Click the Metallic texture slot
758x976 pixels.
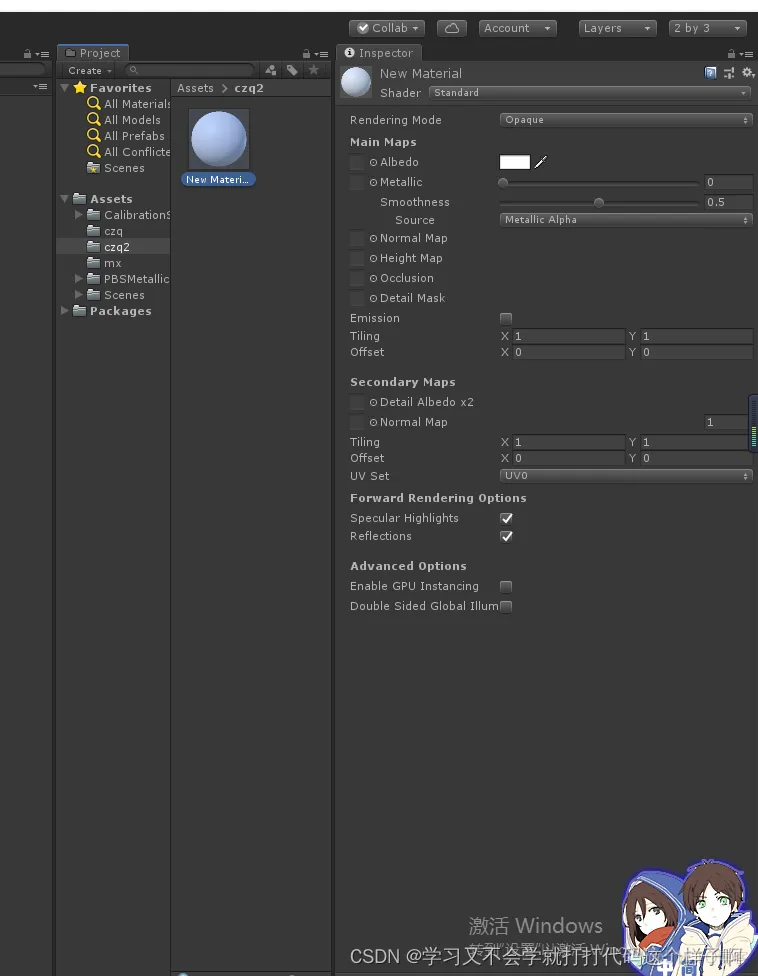click(357, 182)
